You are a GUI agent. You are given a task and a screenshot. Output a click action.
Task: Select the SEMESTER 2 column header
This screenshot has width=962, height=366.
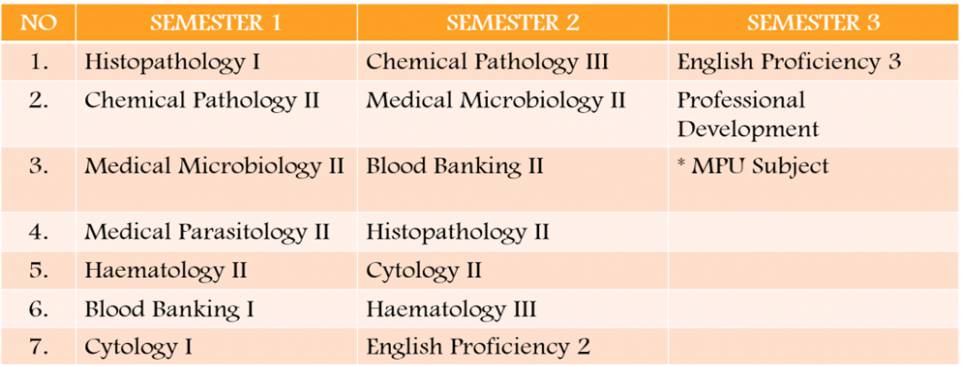click(x=512, y=23)
